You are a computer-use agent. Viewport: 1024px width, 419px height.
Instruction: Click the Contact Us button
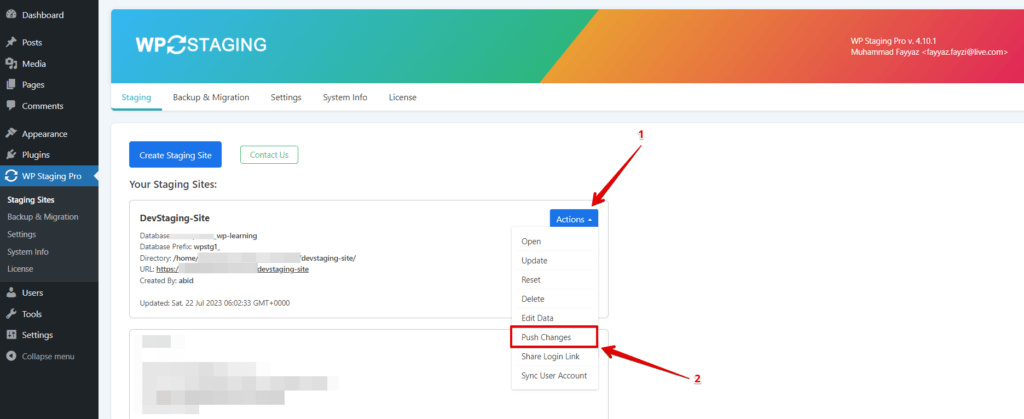(269, 155)
